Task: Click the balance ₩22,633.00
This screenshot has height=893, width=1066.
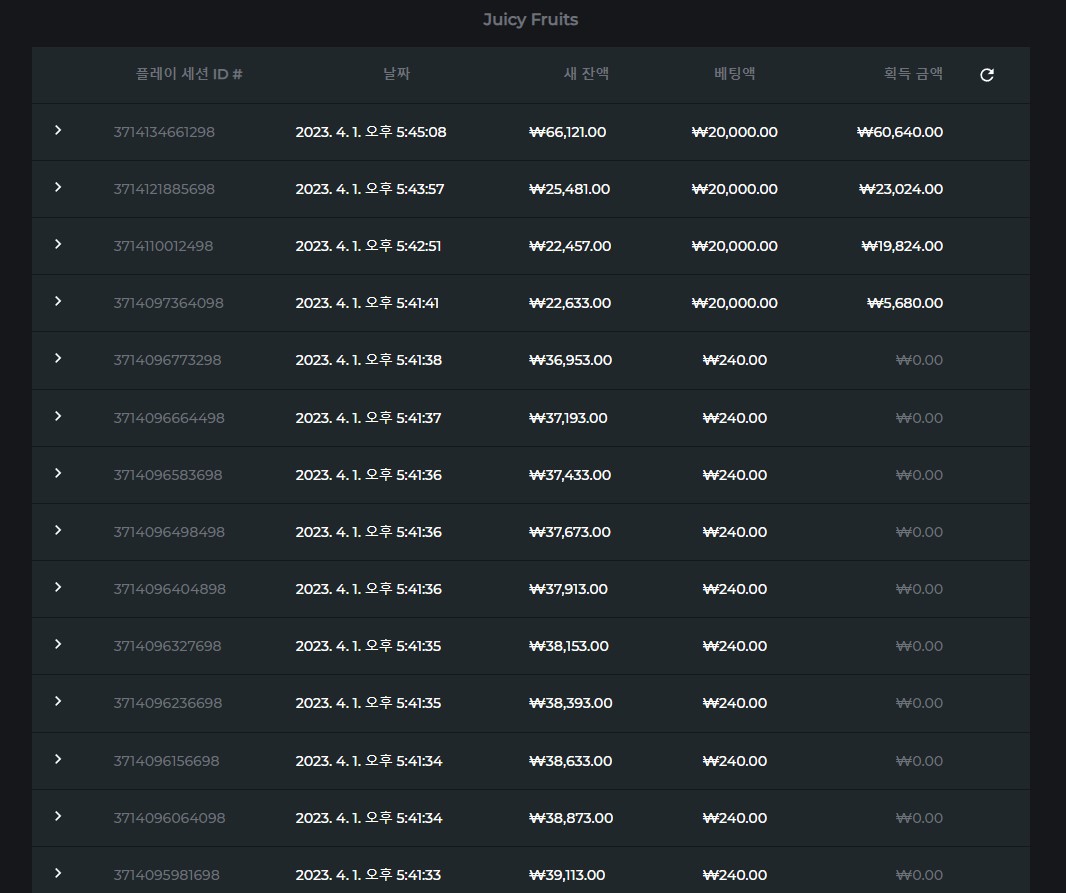Action: pos(570,303)
